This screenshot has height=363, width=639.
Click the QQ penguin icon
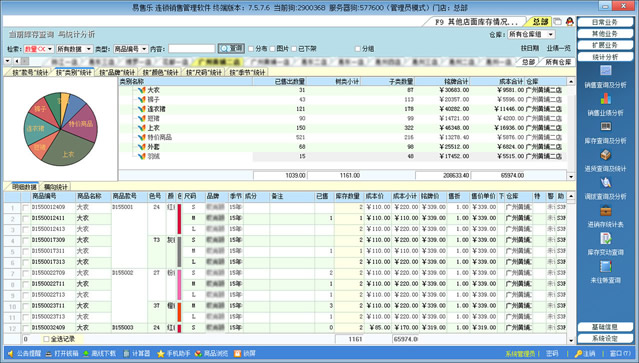click(x=570, y=22)
